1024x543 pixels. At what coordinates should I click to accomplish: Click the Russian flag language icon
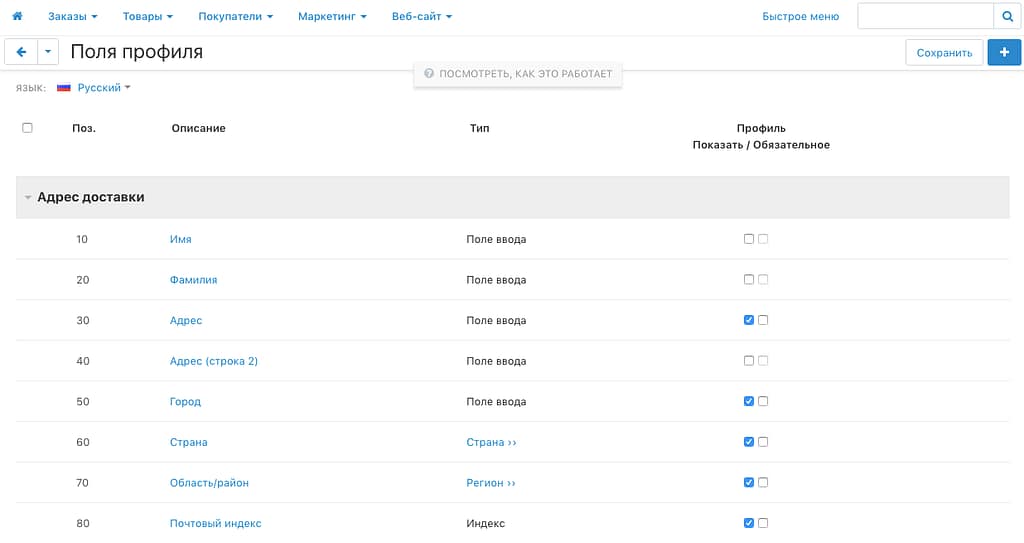[x=64, y=88]
